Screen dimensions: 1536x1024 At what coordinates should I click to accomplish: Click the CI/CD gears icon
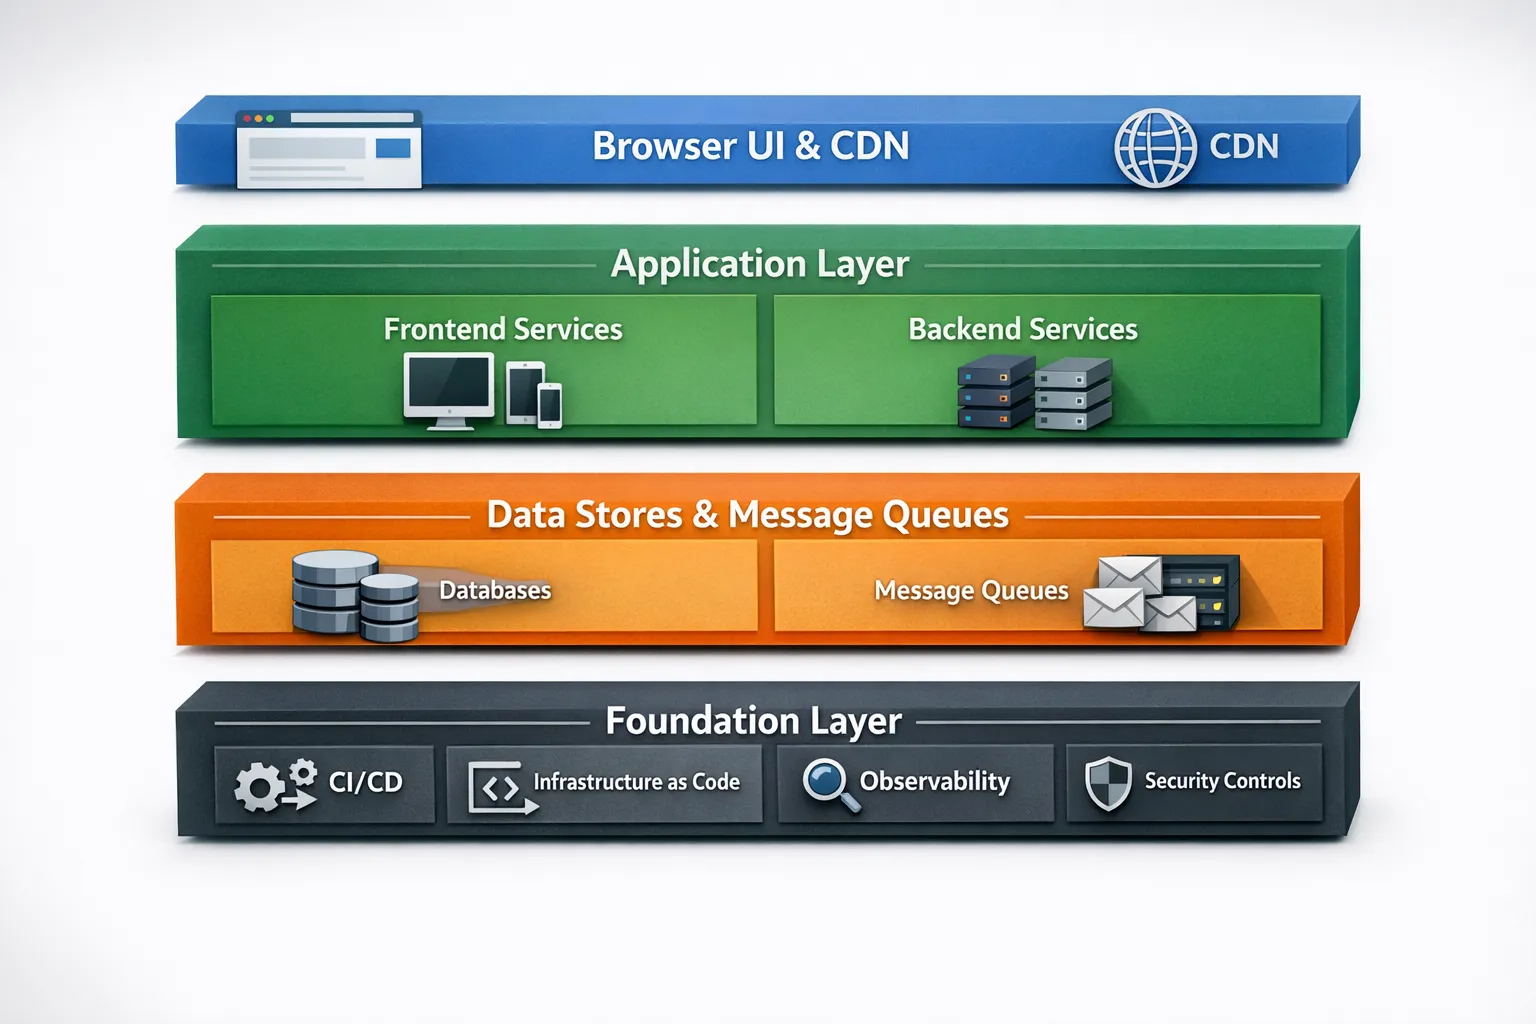274,783
